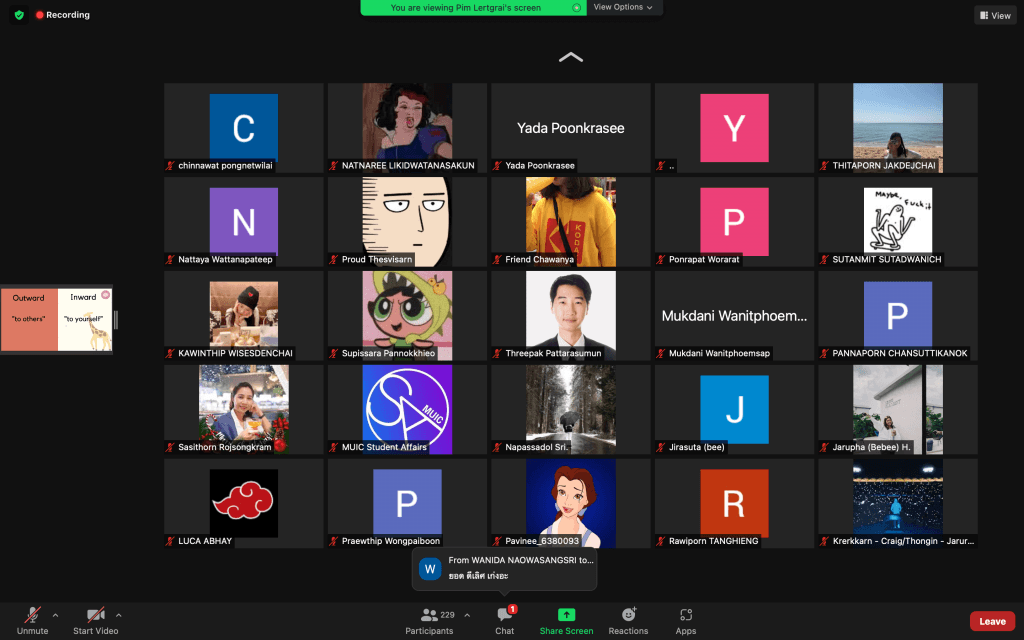
Task: Select the shared screen Outward Inward thumbnail
Action: coord(56,320)
